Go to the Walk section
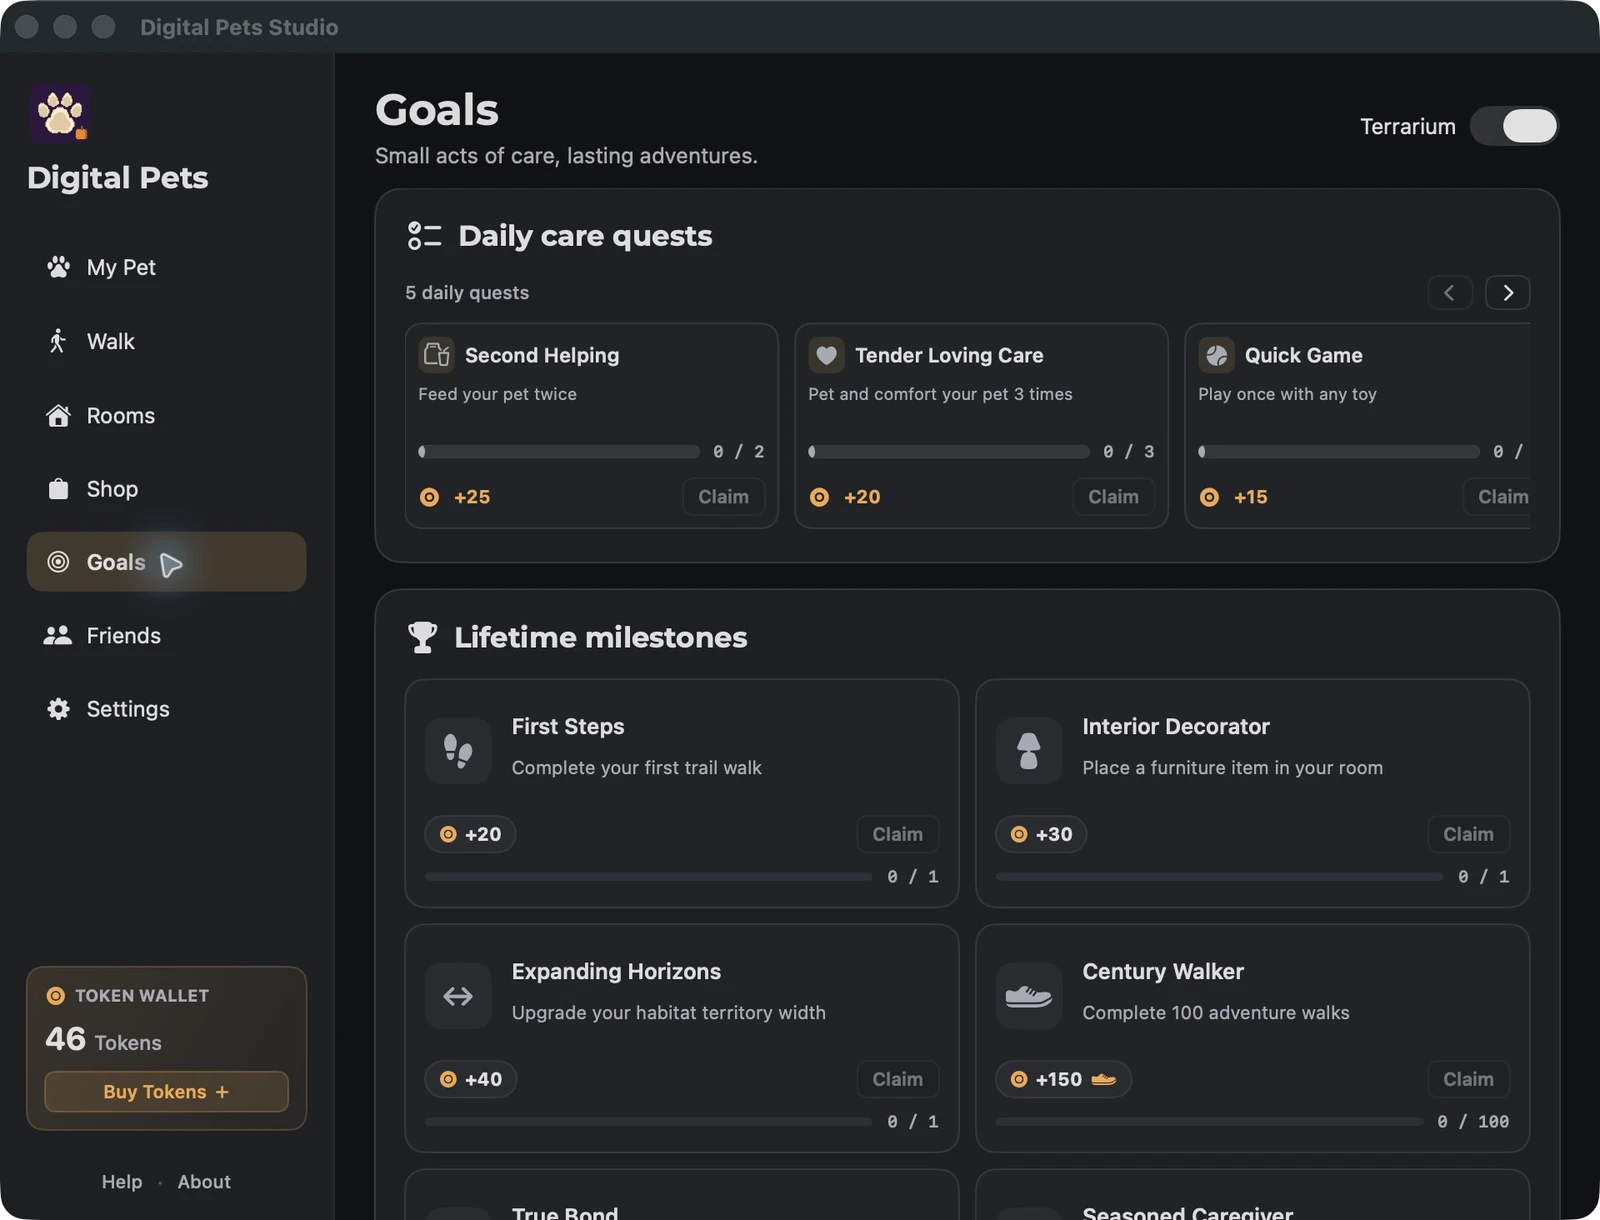 point(166,341)
